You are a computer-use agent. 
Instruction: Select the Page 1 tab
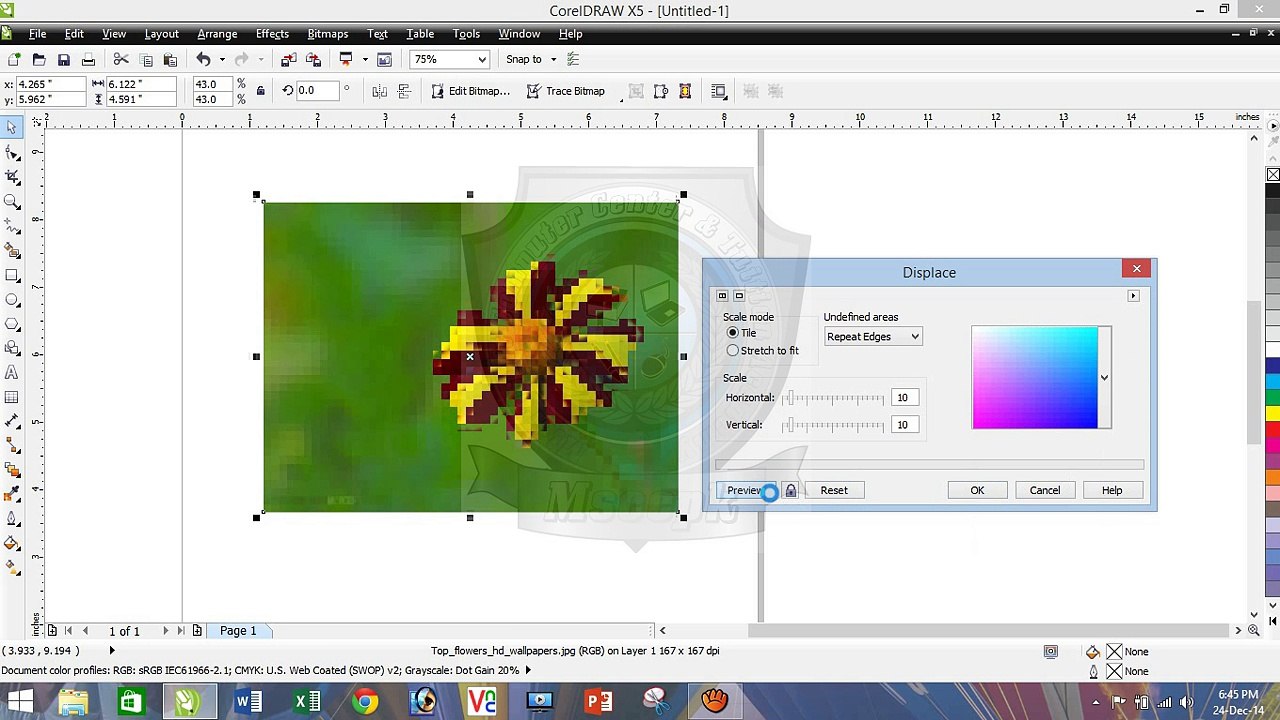point(238,631)
